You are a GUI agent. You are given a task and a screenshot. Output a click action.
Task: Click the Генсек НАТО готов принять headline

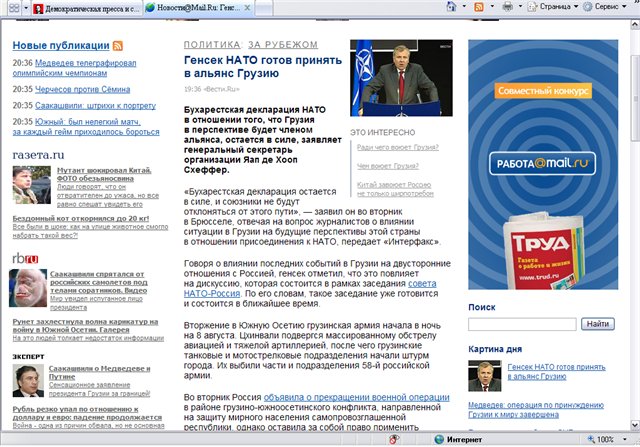tap(263, 67)
